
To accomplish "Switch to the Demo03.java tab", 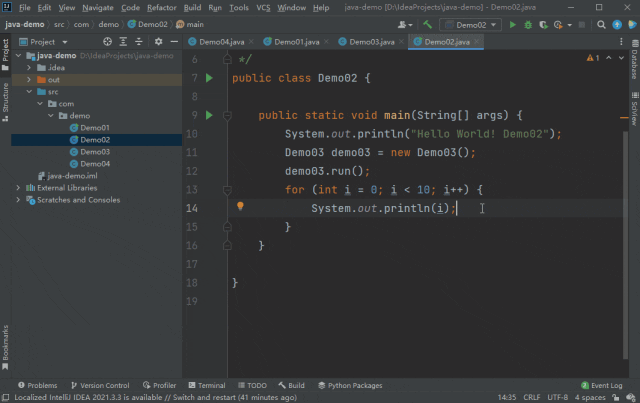I will 372,42.
